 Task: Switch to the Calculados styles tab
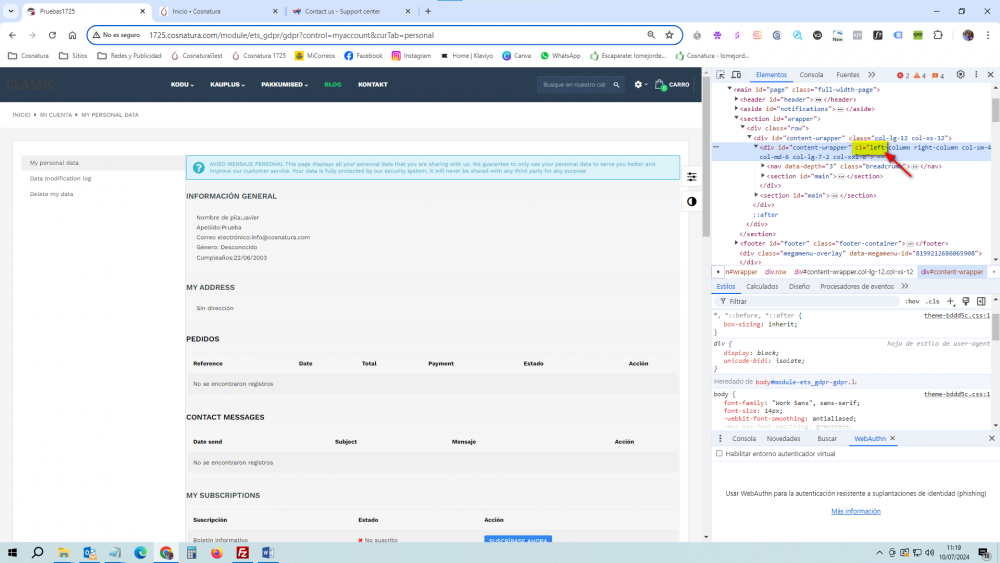(762, 286)
